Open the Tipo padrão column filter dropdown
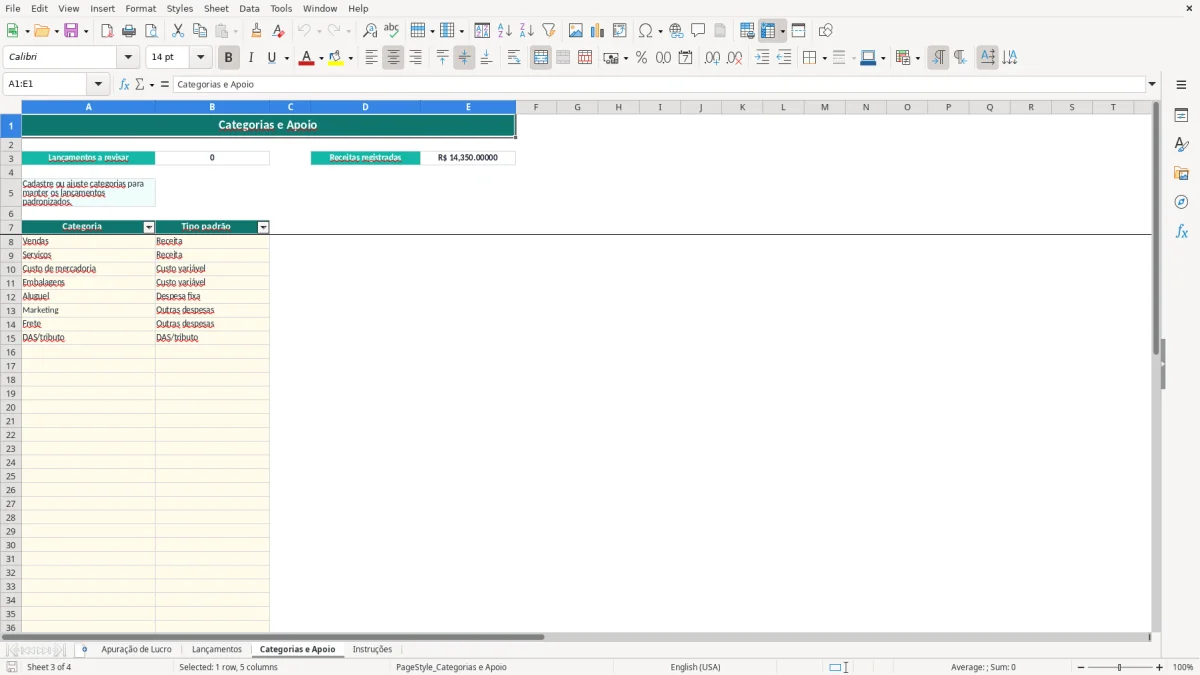Image resolution: width=1200 pixels, height=675 pixels. tap(264, 228)
